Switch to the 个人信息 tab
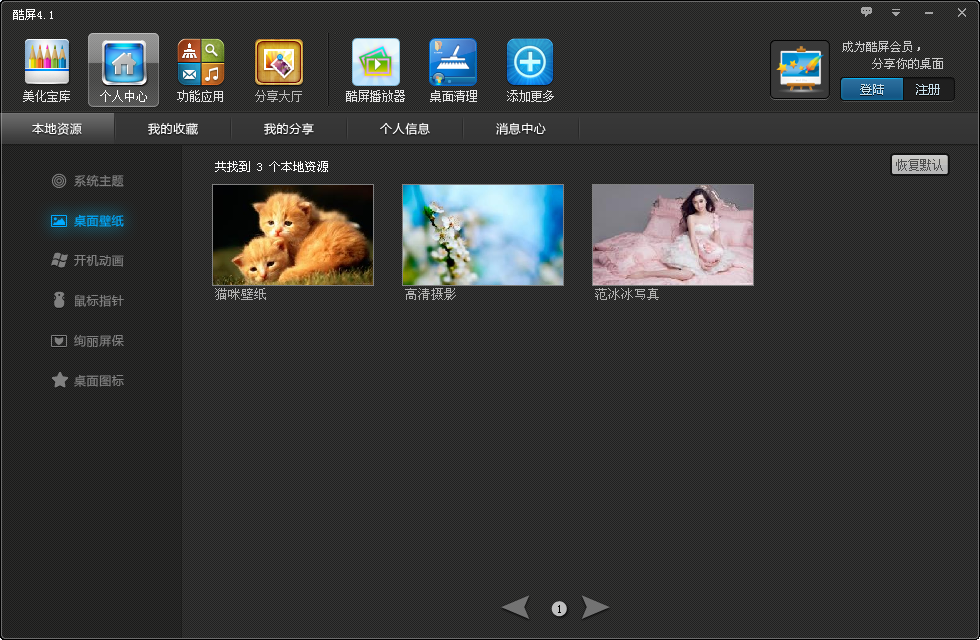The width and height of the screenshot is (980, 640). click(x=405, y=129)
